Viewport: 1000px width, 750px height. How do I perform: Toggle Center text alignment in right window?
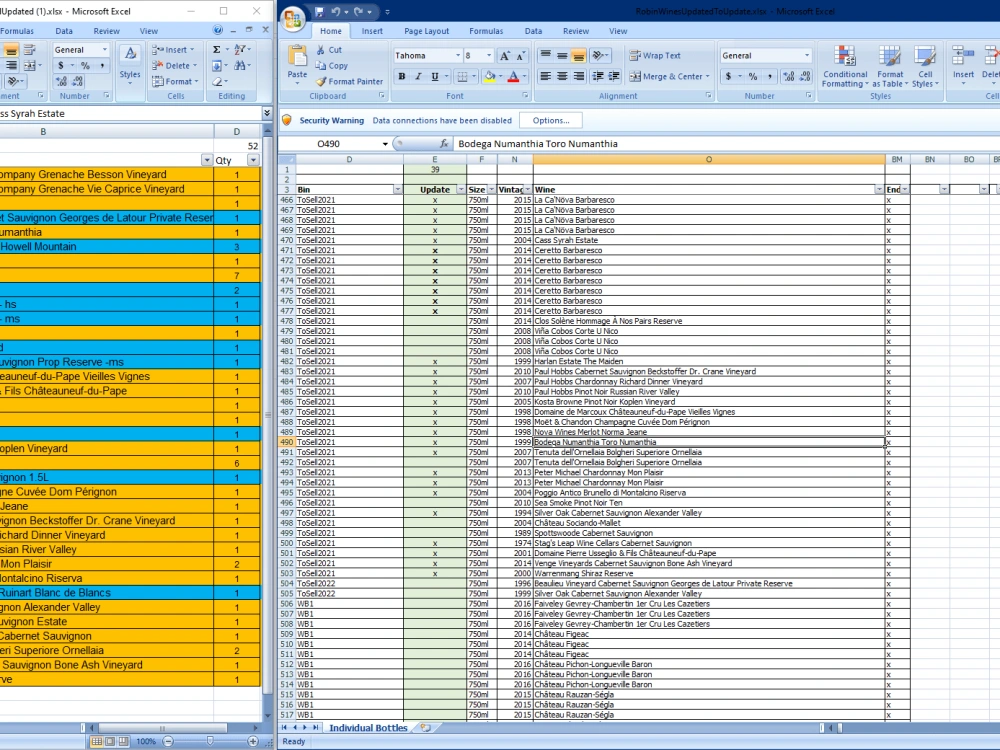pos(562,77)
